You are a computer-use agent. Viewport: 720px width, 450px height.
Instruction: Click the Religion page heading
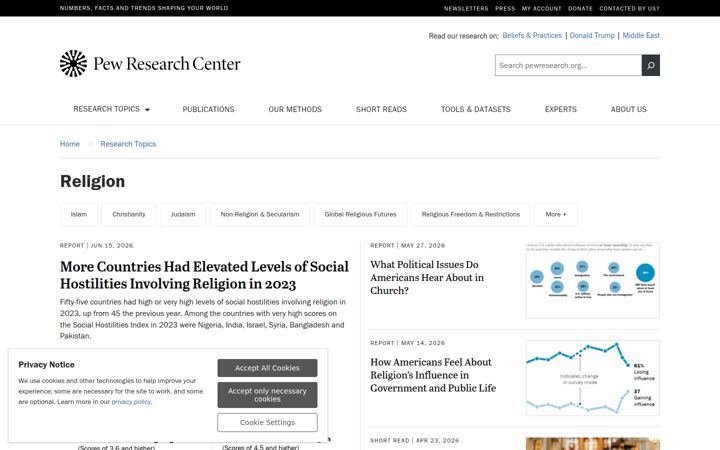[x=92, y=181]
